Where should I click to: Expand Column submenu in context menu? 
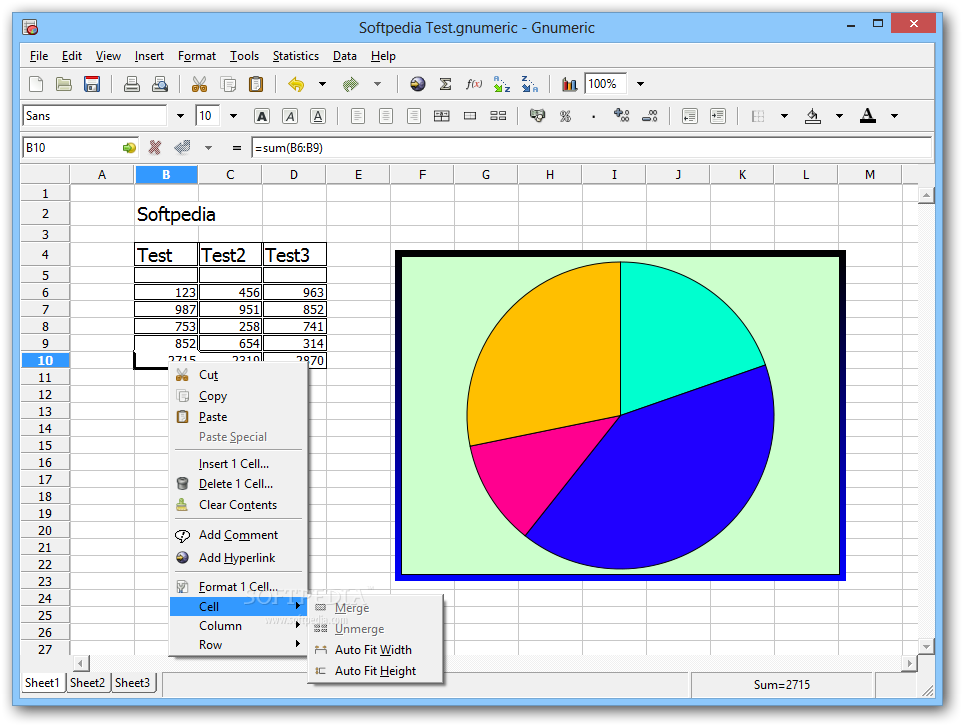(238, 626)
